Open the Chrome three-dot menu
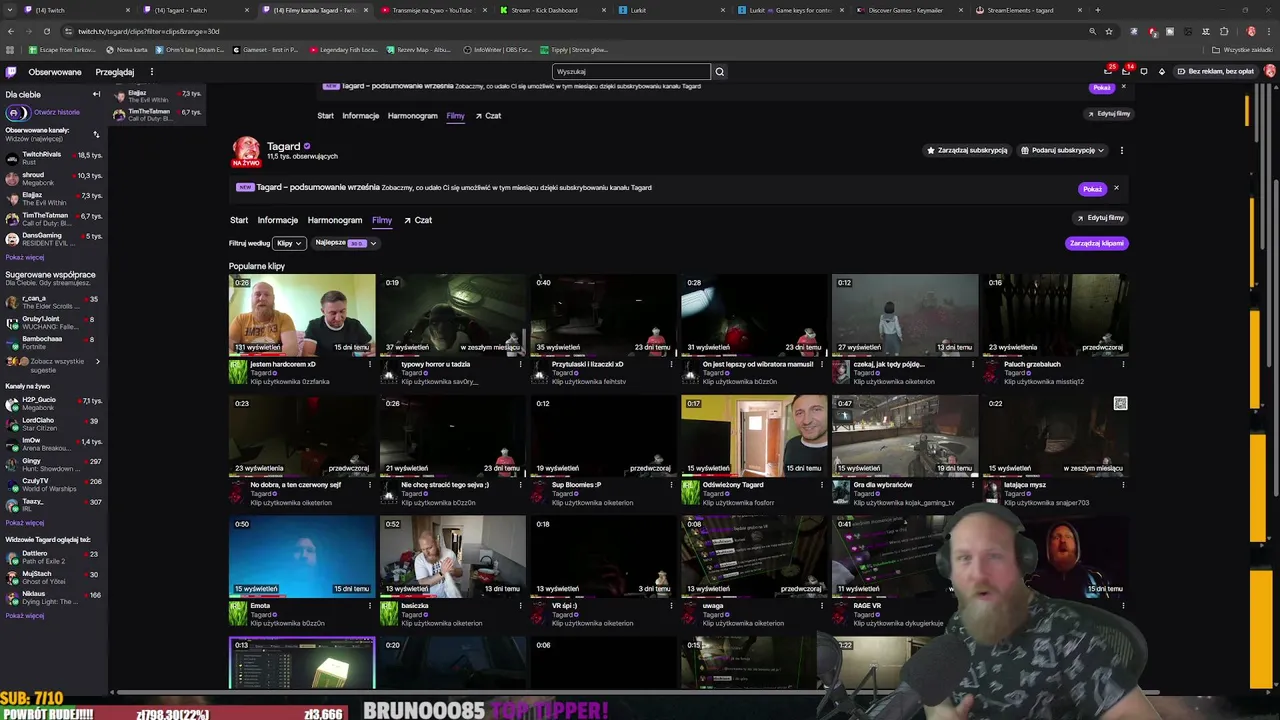Screen dimensions: 1280x720 (x=1270, y=31)
